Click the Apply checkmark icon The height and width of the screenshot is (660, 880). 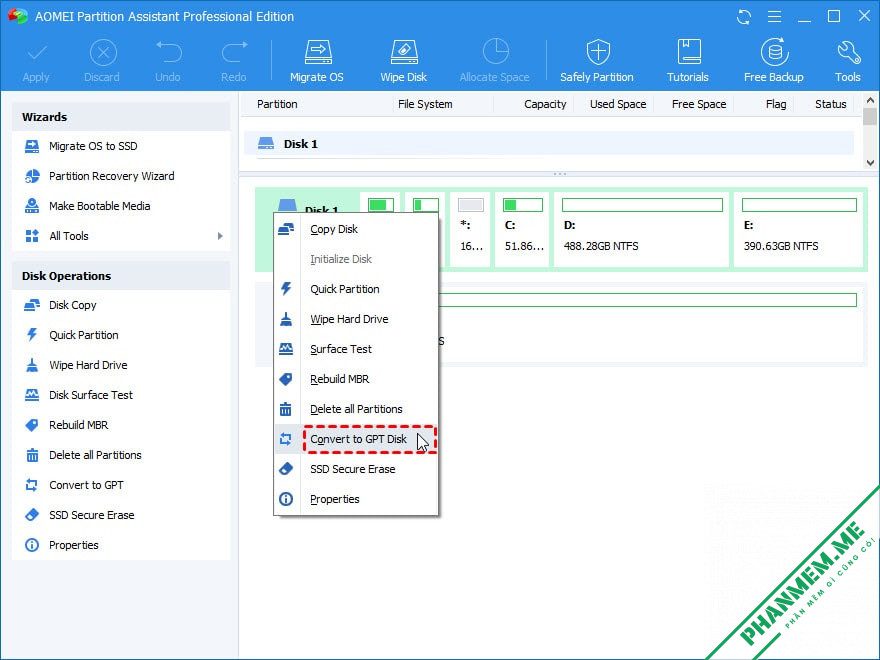coord(36,53)
